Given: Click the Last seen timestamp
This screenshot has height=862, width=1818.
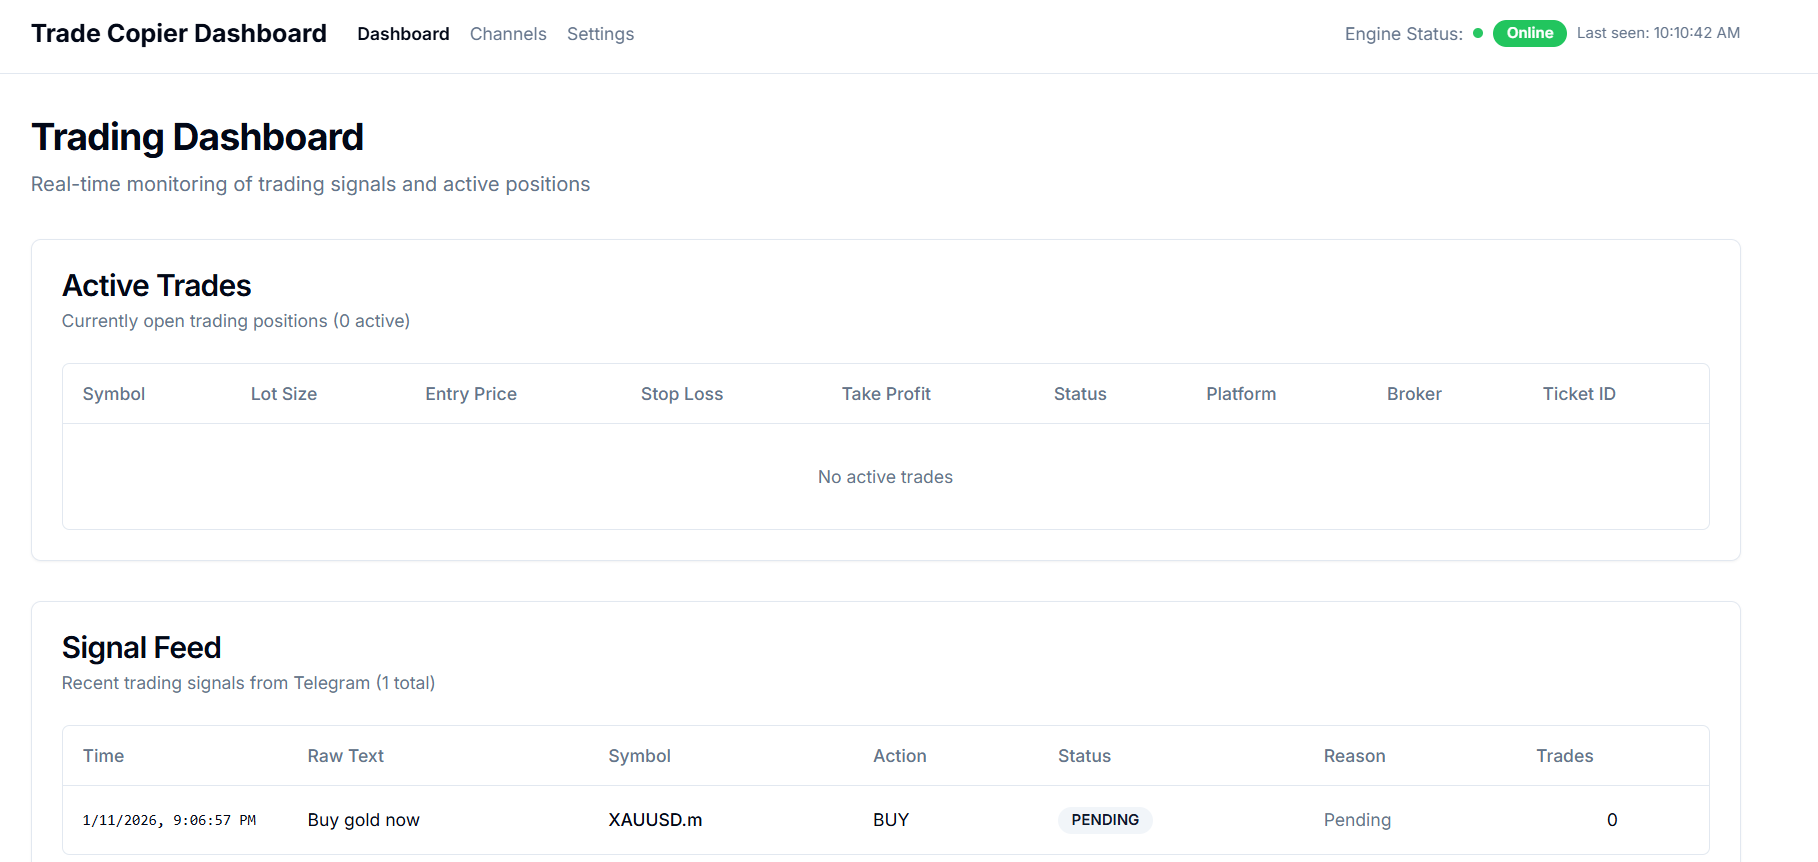Looking at the screenshot, I should click(1658, 33).
